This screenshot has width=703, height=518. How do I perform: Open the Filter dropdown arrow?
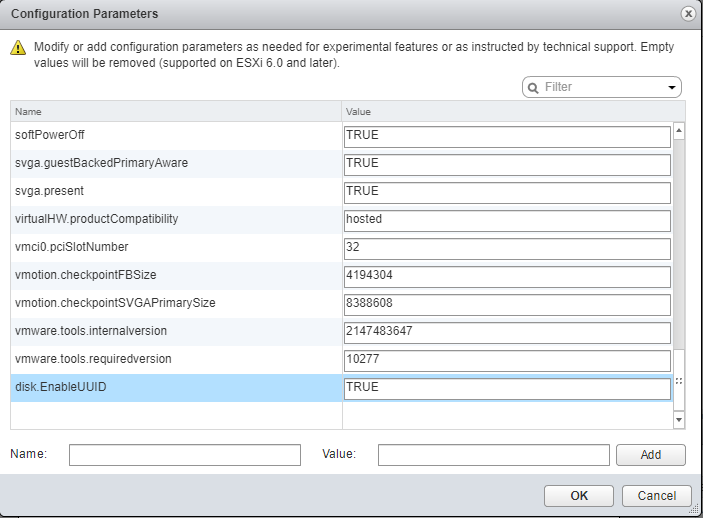click(672, 87)
